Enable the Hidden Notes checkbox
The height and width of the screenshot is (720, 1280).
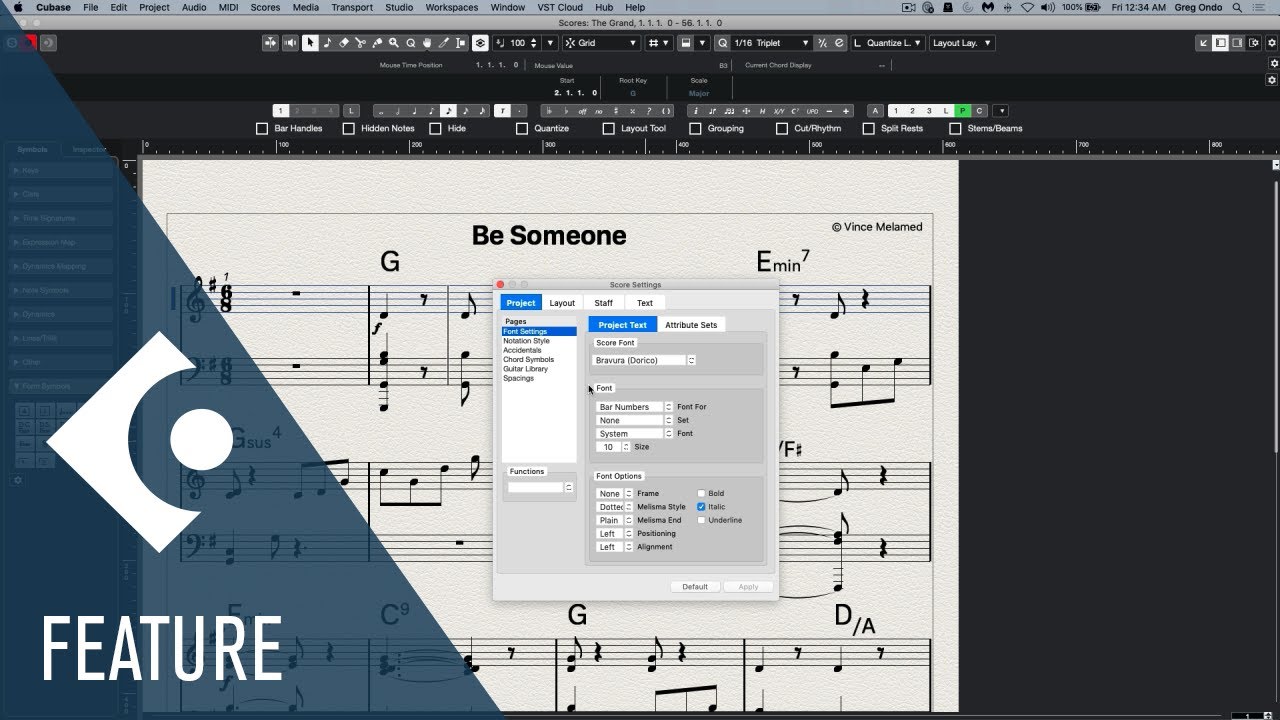(x=348, y=128)
